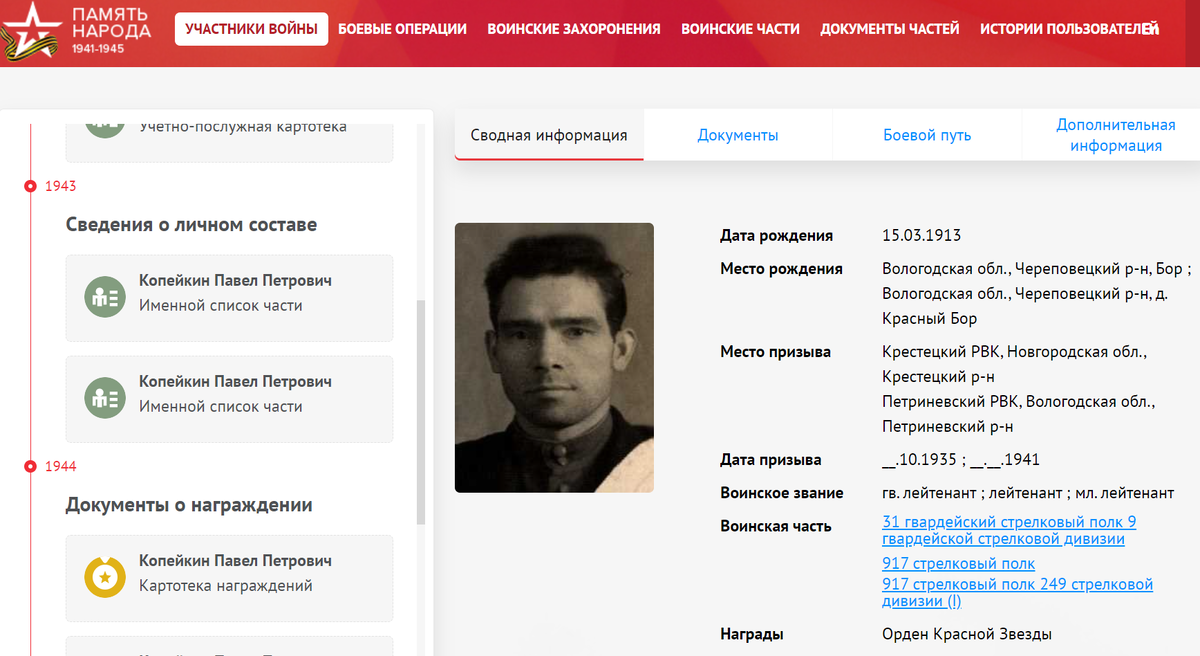The height and width of the screenshot is (656, 1200).
Task: Open the Участники войны menu
Action: click(252, 29)
